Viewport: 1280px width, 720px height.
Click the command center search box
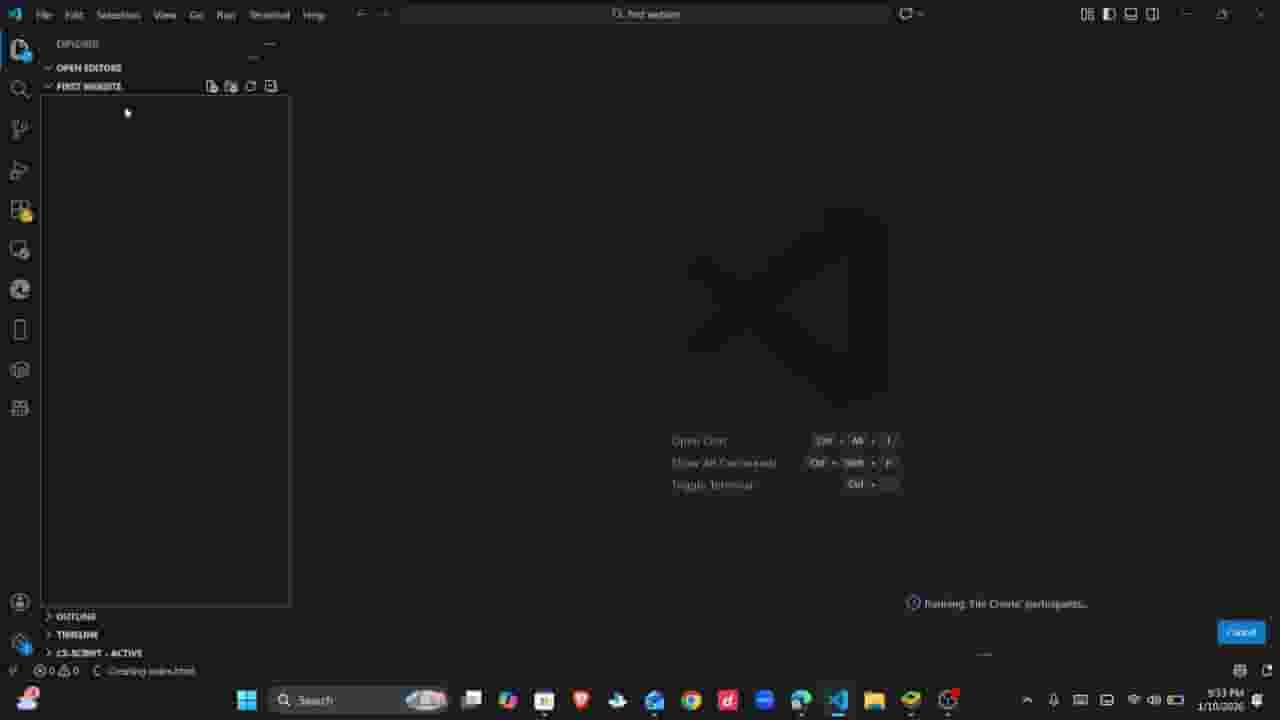point(645,14)
